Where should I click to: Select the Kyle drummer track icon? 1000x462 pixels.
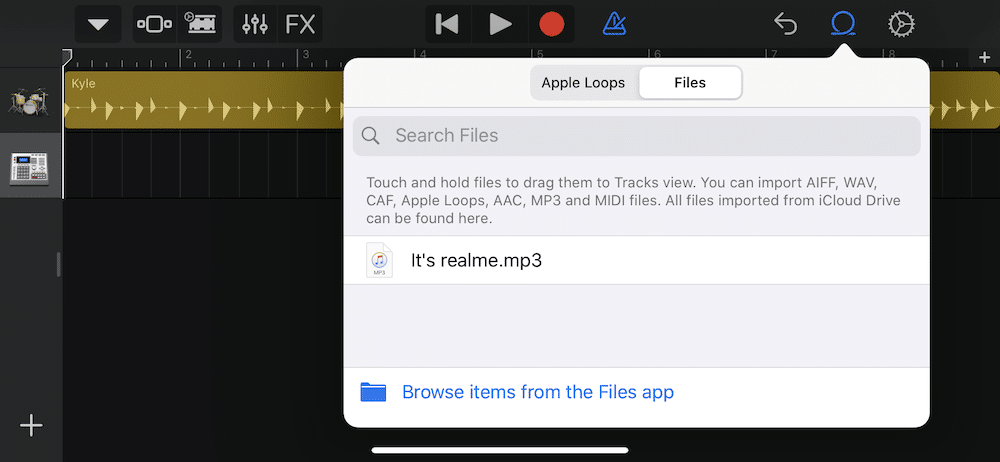click(30, 99)
